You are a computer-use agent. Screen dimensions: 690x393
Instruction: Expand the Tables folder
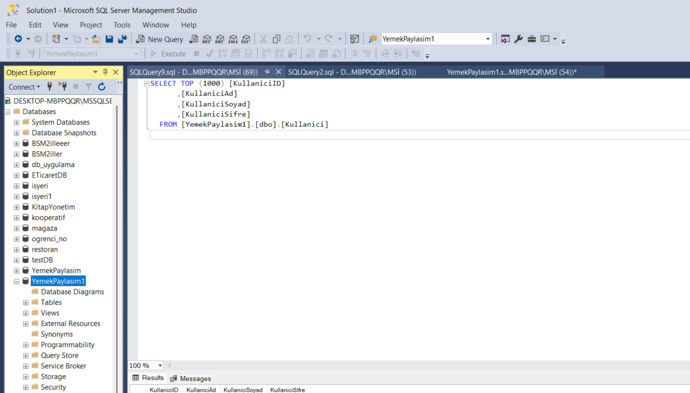tap(26, 302)
